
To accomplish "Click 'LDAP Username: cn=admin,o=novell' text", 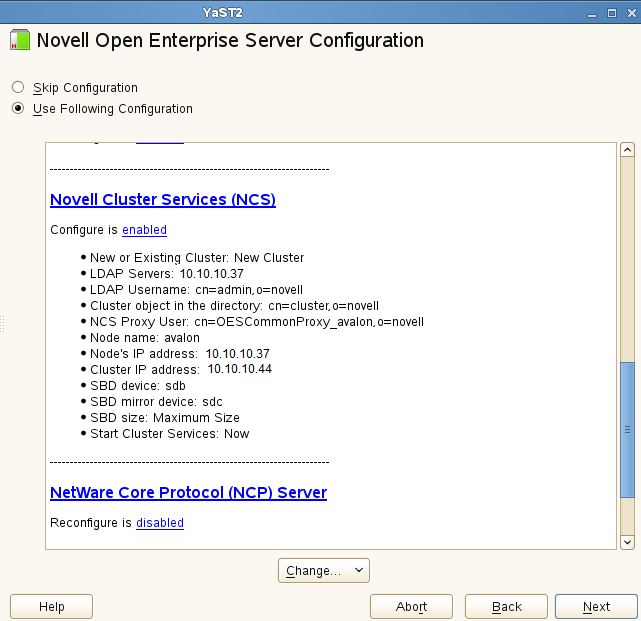I will pos(196,289).
